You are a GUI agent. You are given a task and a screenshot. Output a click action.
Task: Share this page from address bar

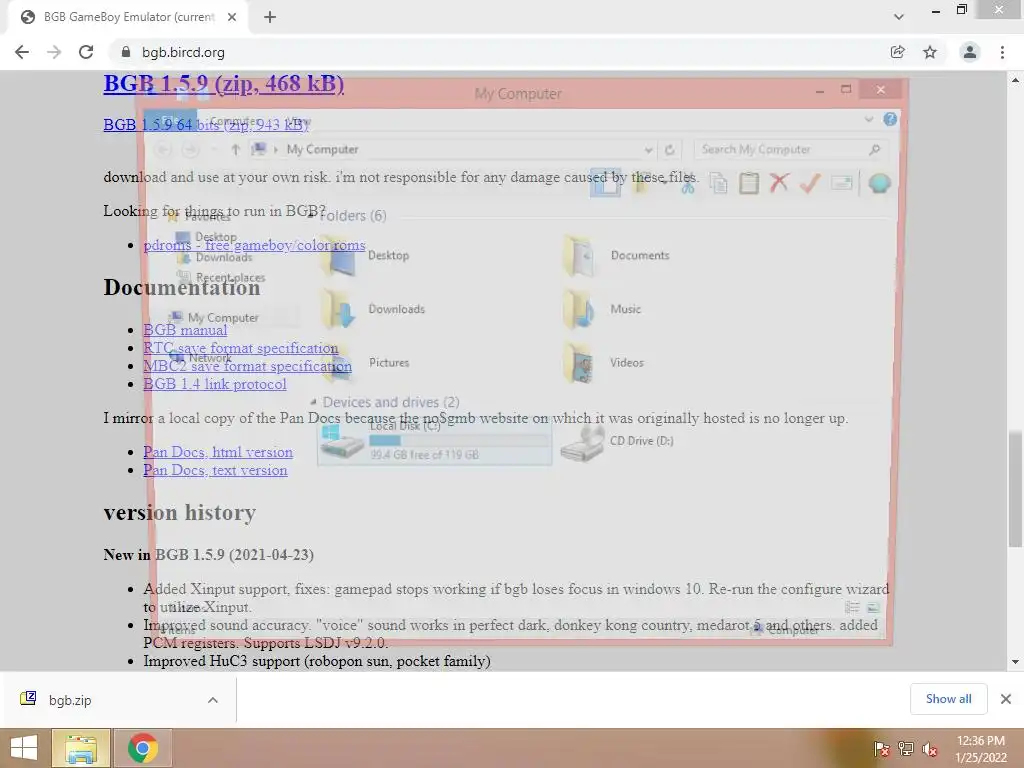[x=898, y=52]
